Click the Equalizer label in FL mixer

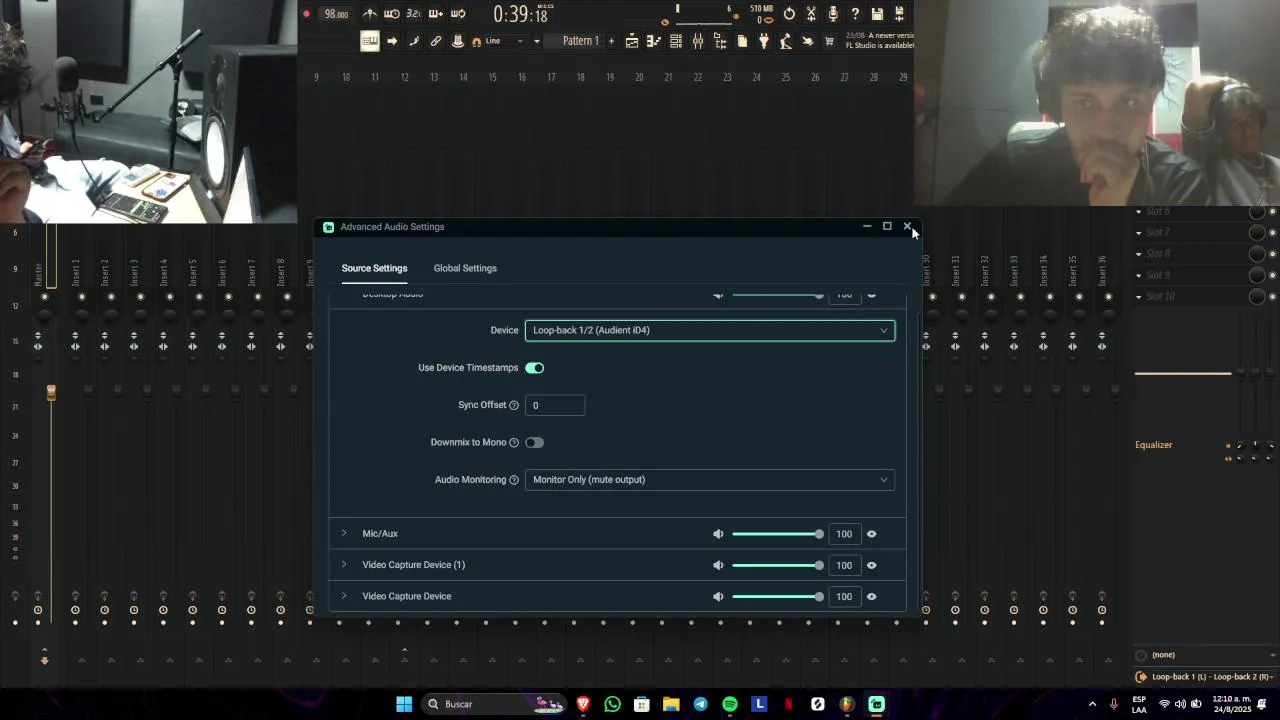pos(1153,445)
